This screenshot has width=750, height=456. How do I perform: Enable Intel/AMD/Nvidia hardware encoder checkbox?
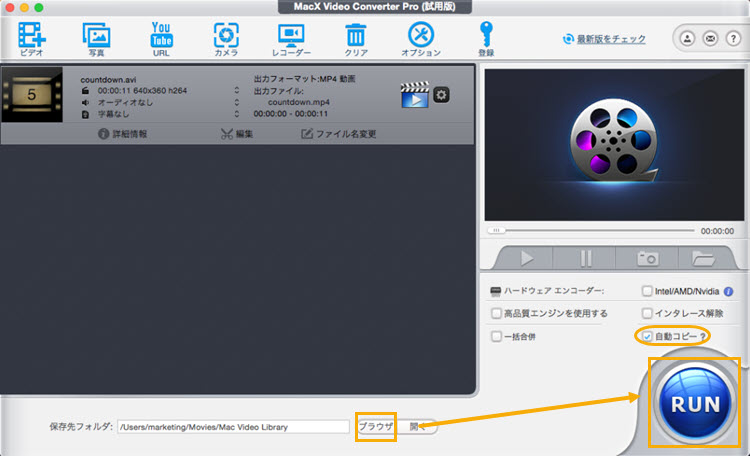coord(647,291)
